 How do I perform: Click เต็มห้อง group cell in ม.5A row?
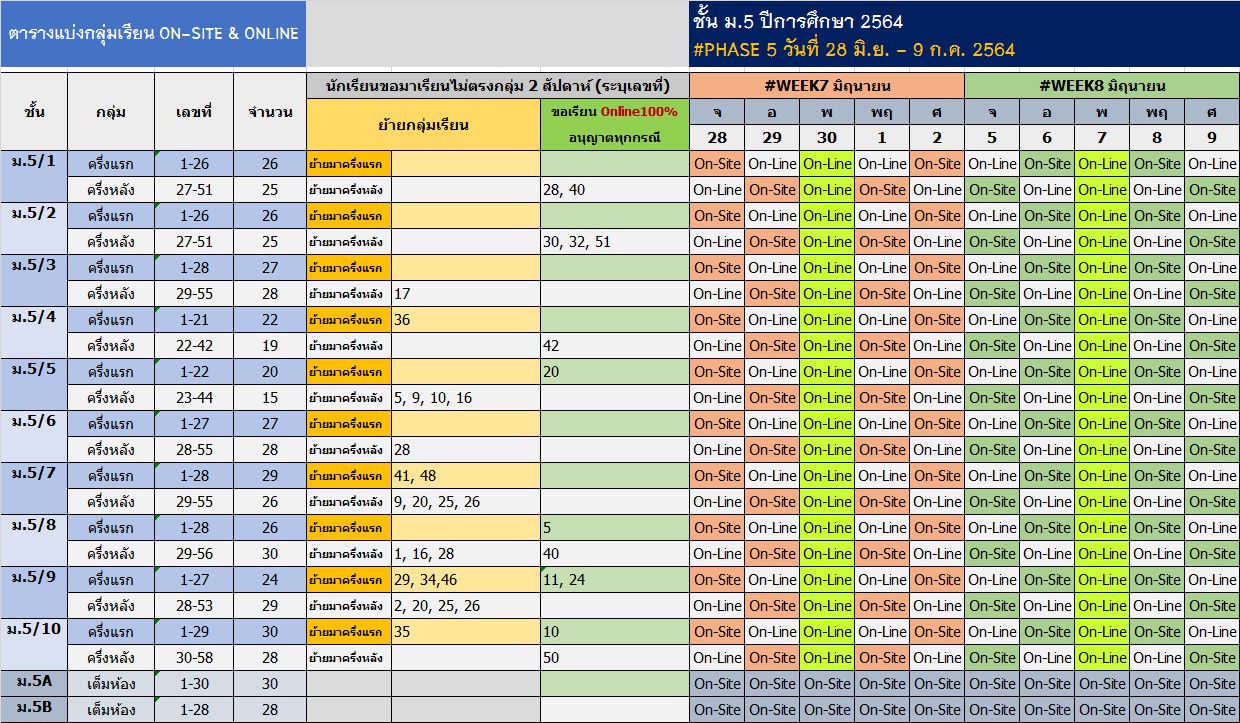[x=111, y=684]
